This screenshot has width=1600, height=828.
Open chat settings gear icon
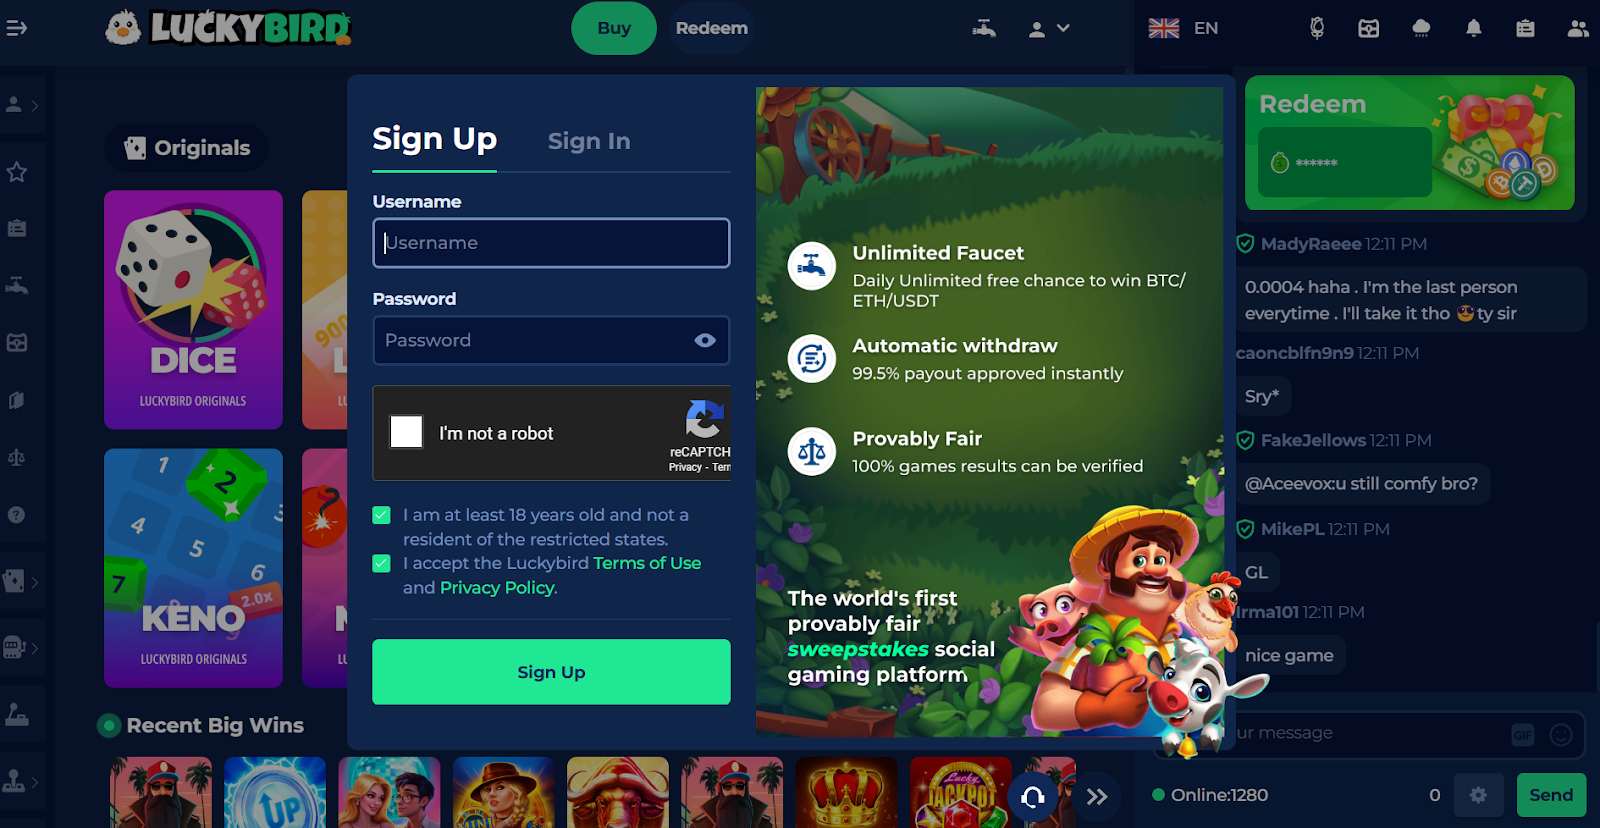coord(1478,795)
